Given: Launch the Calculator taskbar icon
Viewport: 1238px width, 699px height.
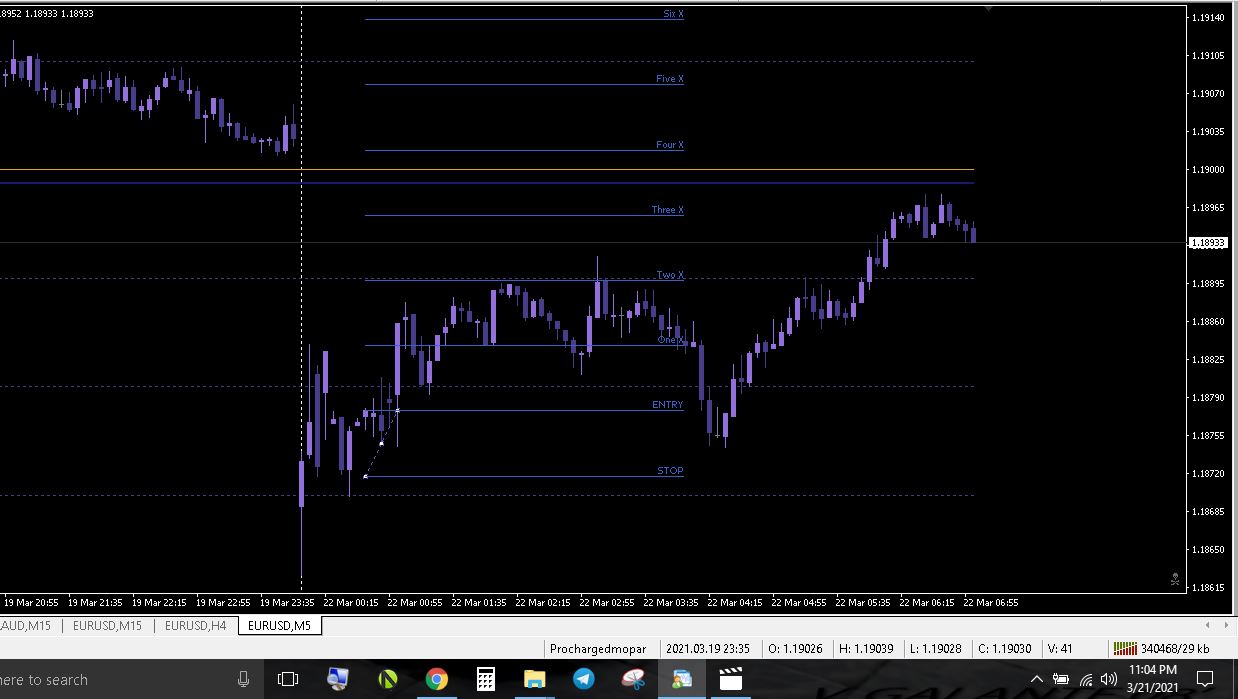Looking at the screenshot, I should pyautogui.click(x=485, y=680).
